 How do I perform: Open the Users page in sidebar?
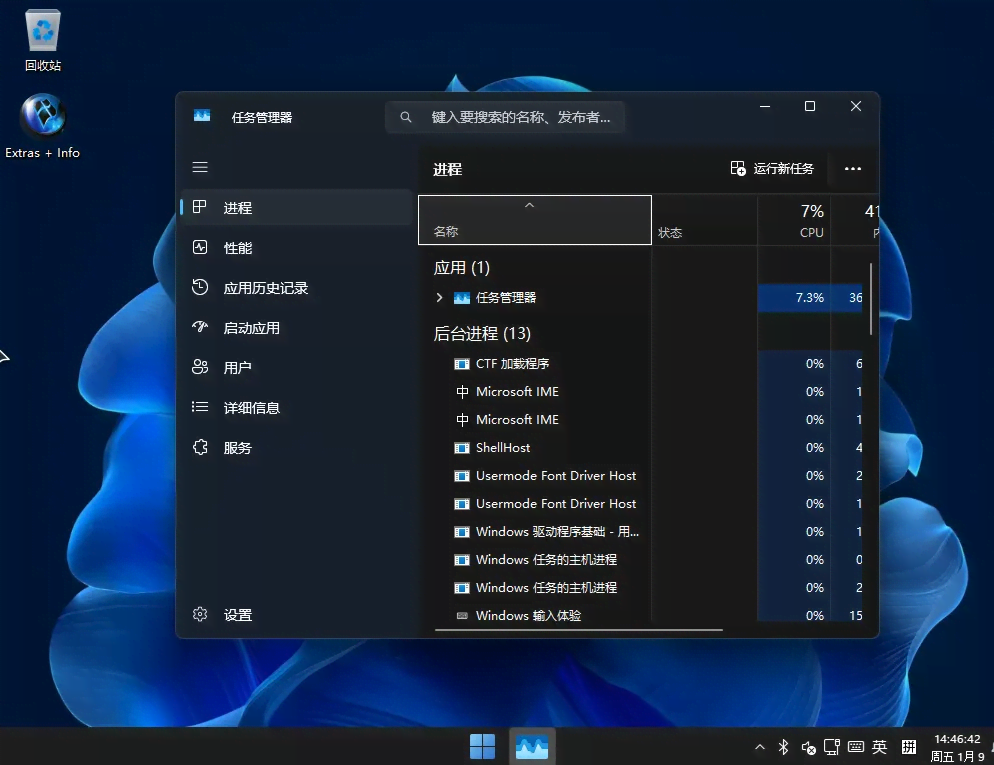pos(238,368)
